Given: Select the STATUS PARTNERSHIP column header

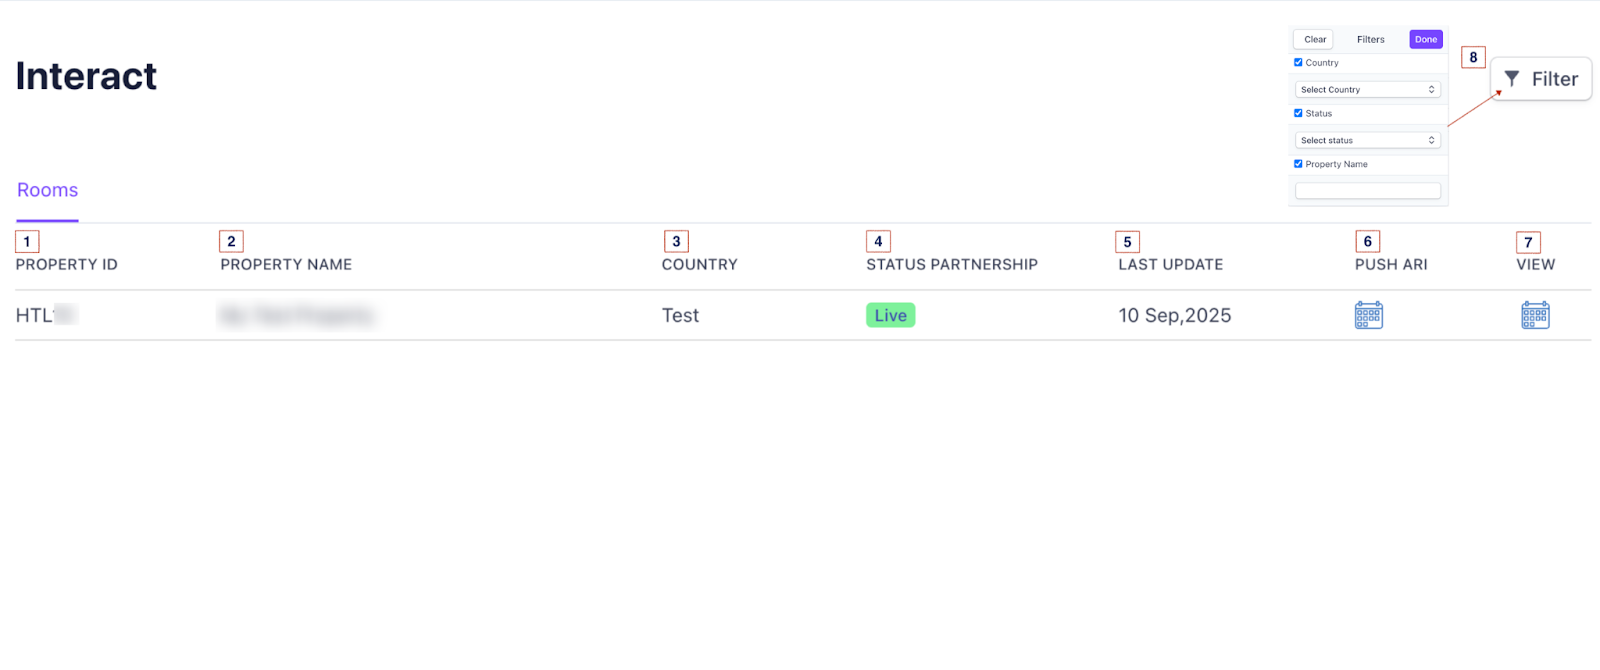Looking at the screenshot, I should (951, 264).
